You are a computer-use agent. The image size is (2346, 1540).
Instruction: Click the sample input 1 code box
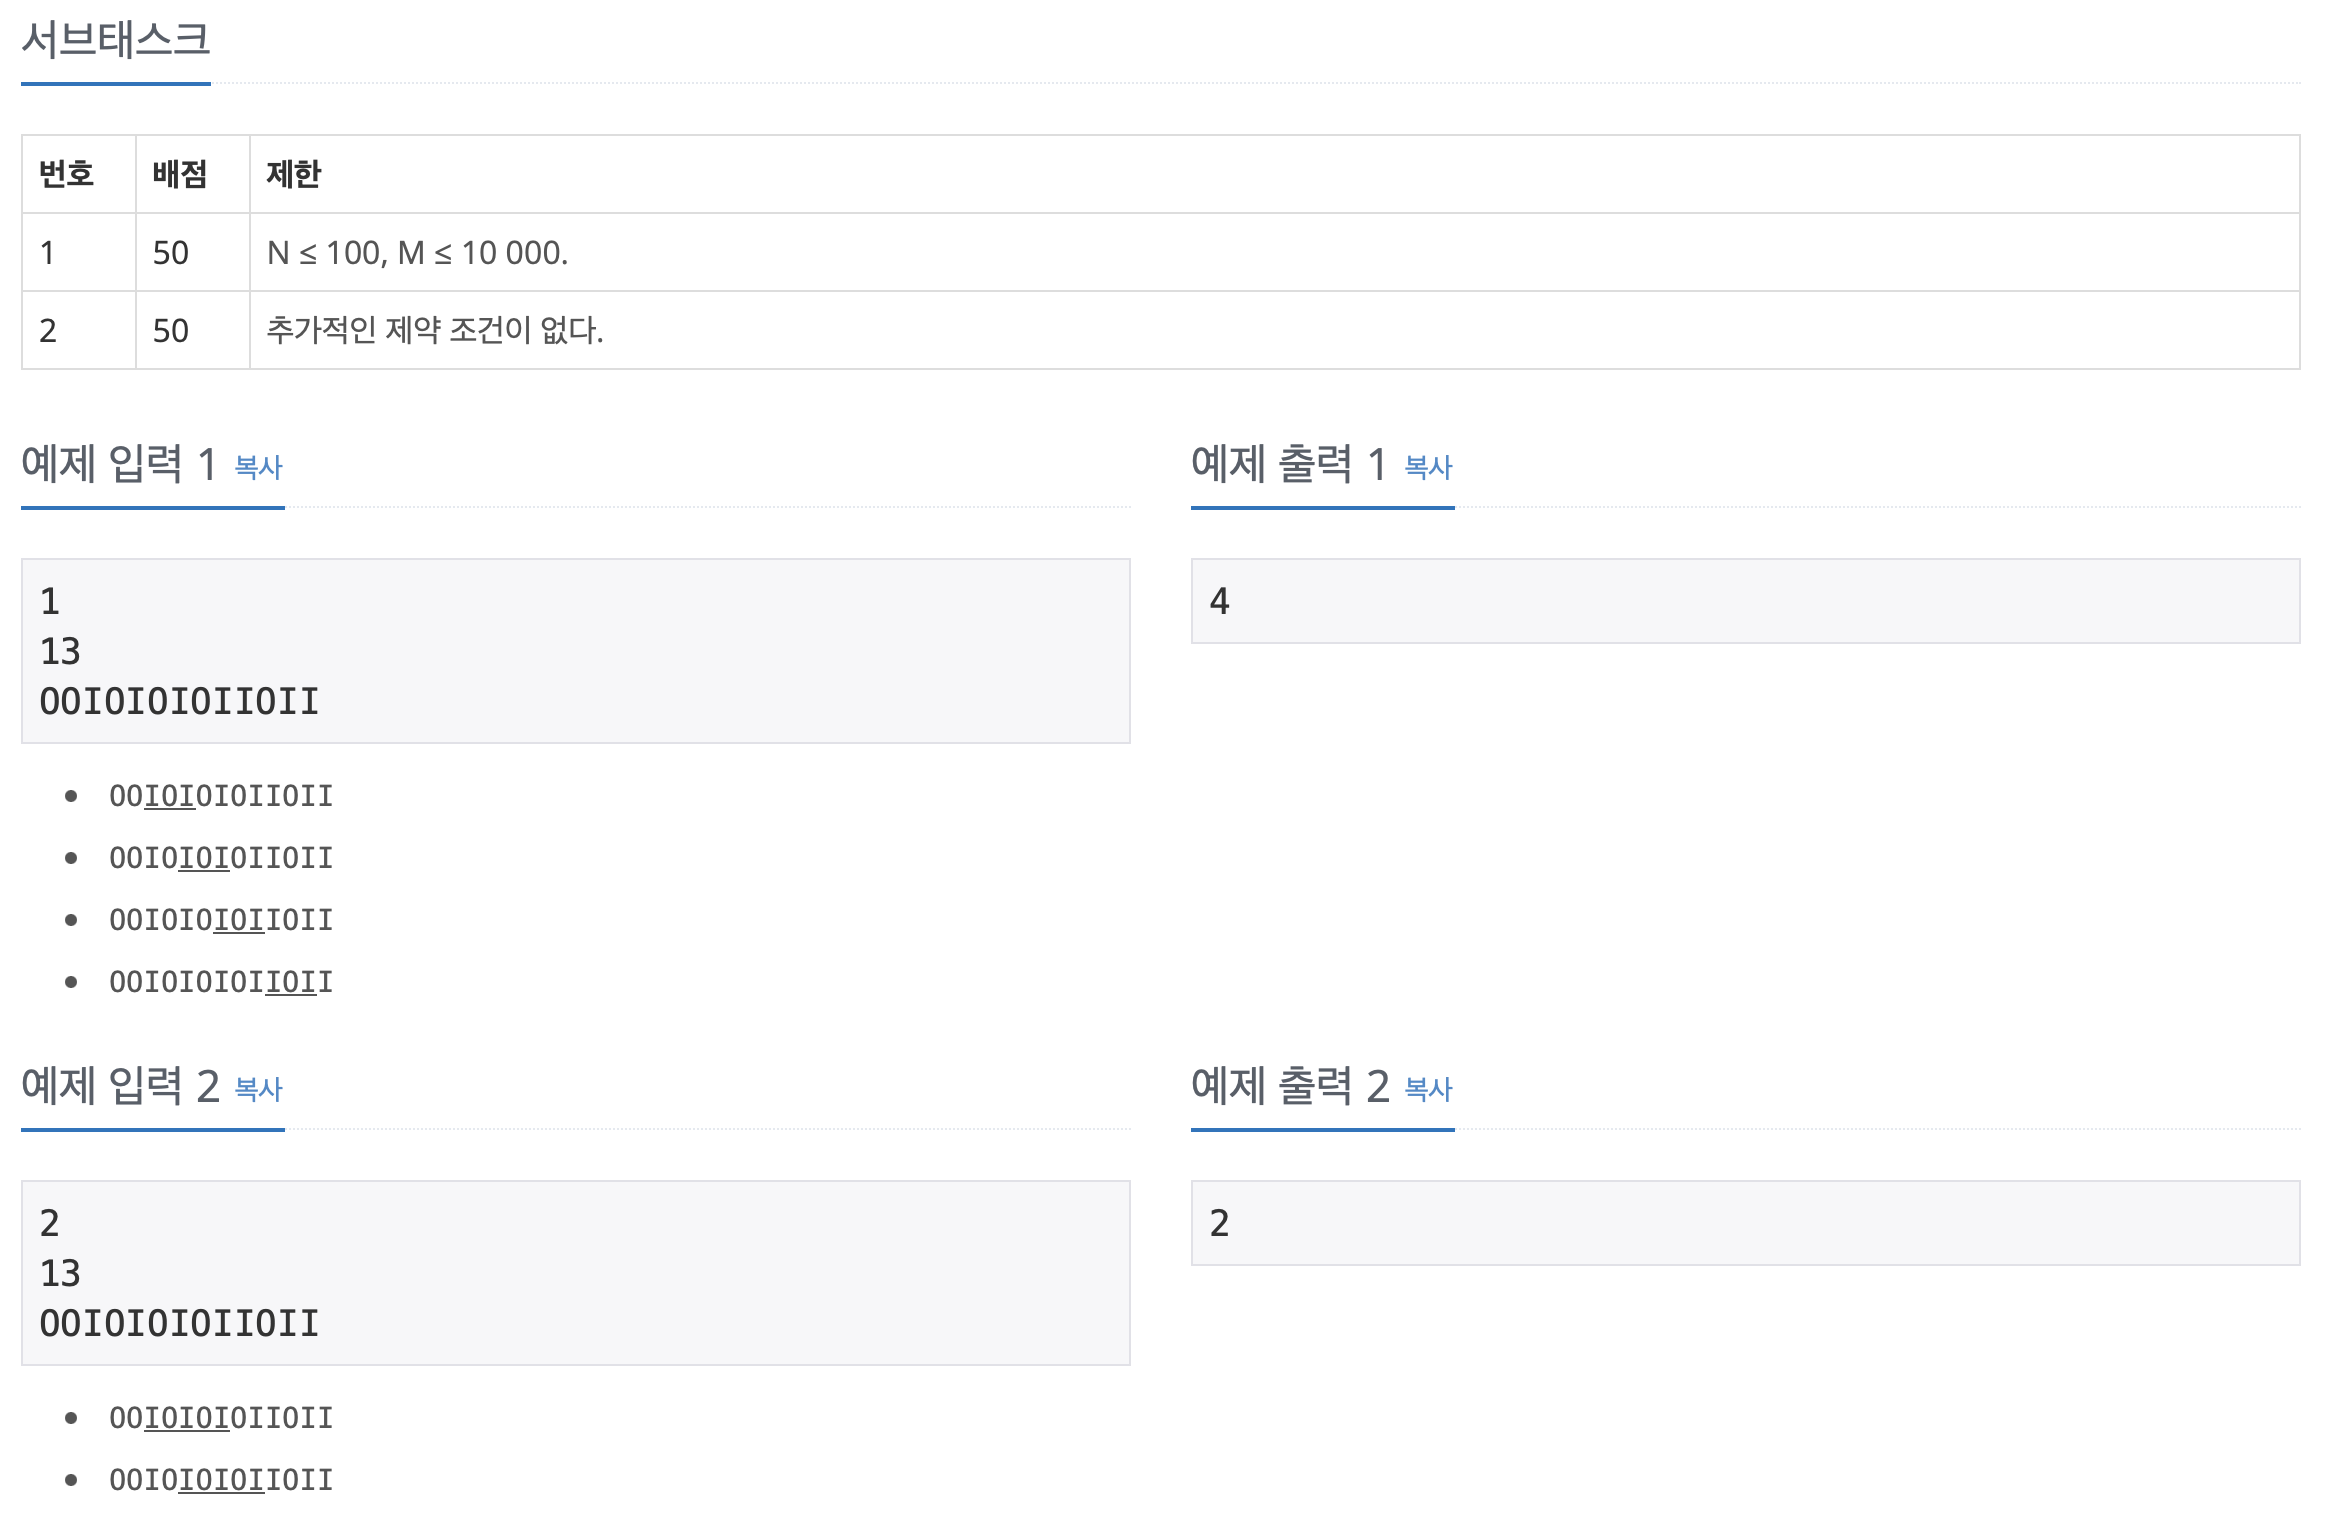pyautogui.click(x=575, y=650)
